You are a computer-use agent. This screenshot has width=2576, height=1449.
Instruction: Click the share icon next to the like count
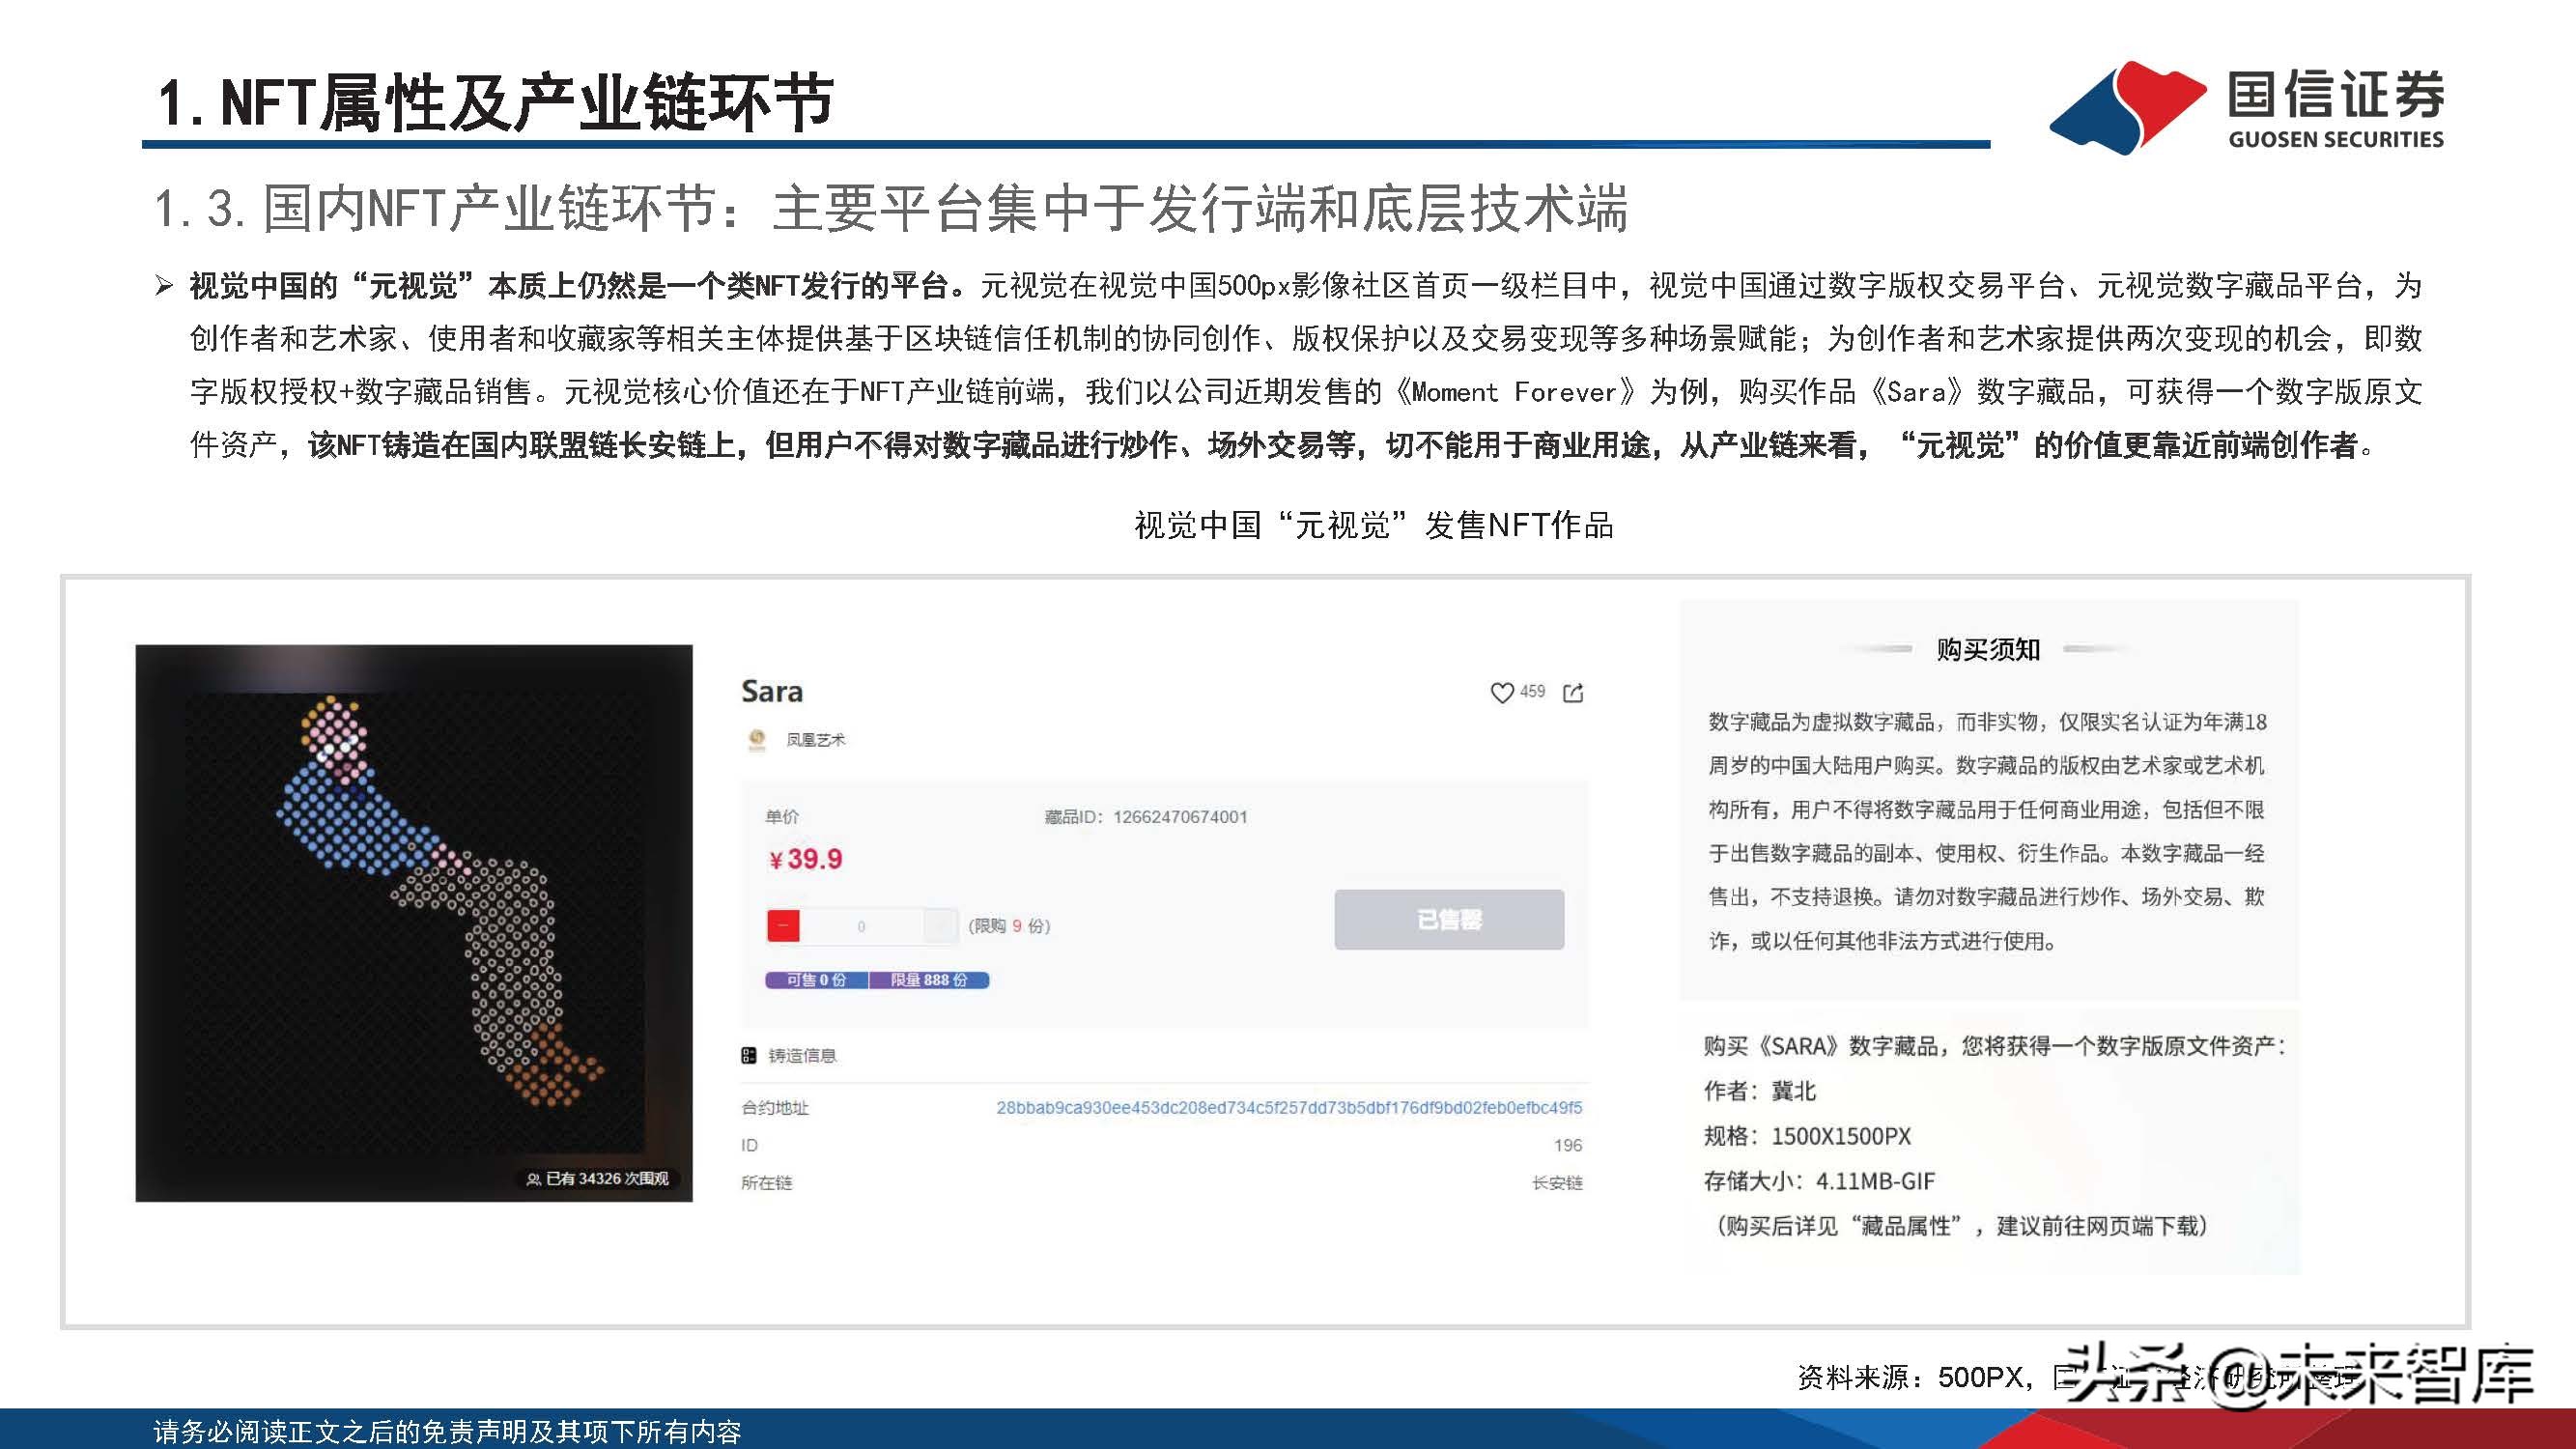pos(1575,691)
